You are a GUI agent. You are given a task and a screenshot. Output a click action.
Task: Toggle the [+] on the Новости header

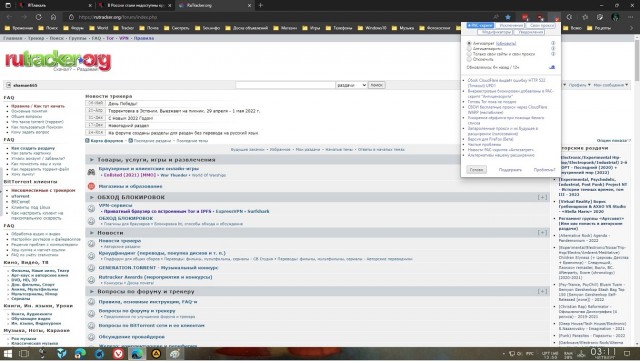542,233
